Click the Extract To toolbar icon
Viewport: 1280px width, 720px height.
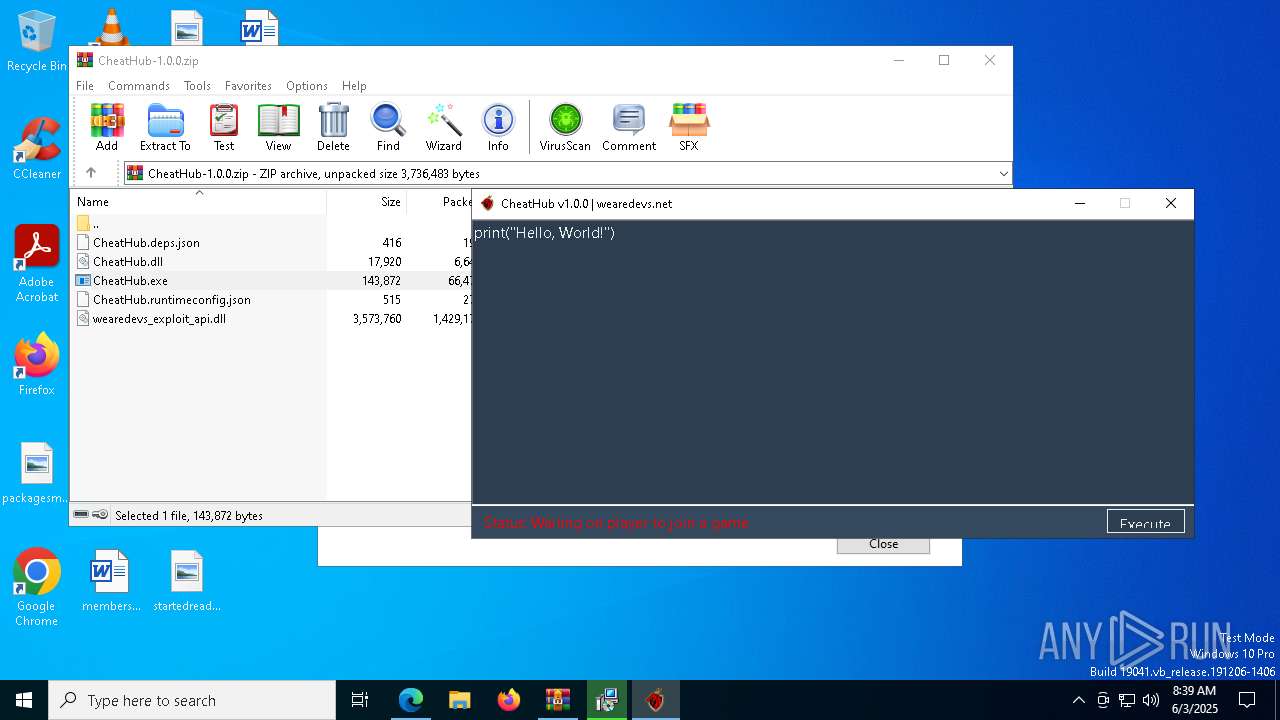click(x=165, y=127)
